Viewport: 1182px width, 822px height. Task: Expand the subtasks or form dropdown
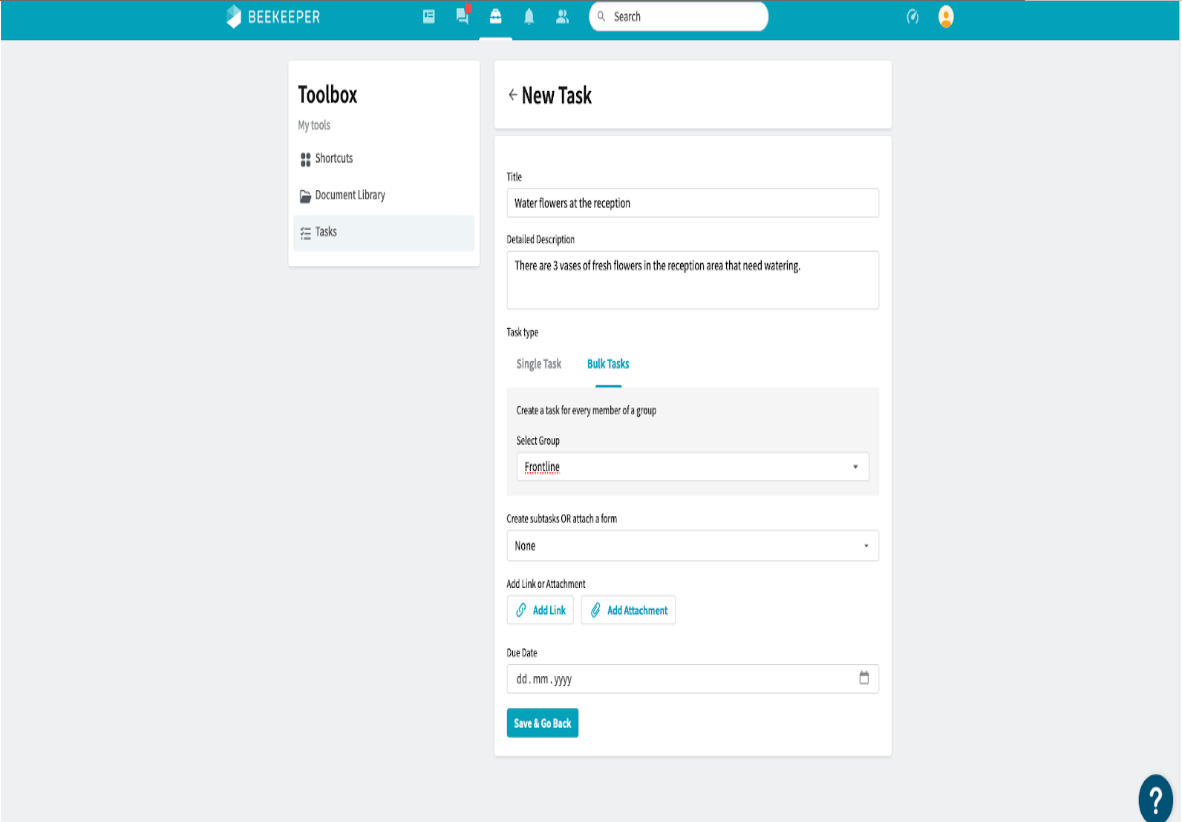point(692,545)
